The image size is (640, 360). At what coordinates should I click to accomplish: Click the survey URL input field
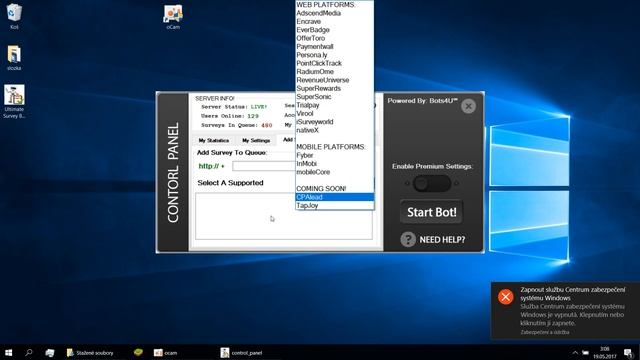click(264, 166)
